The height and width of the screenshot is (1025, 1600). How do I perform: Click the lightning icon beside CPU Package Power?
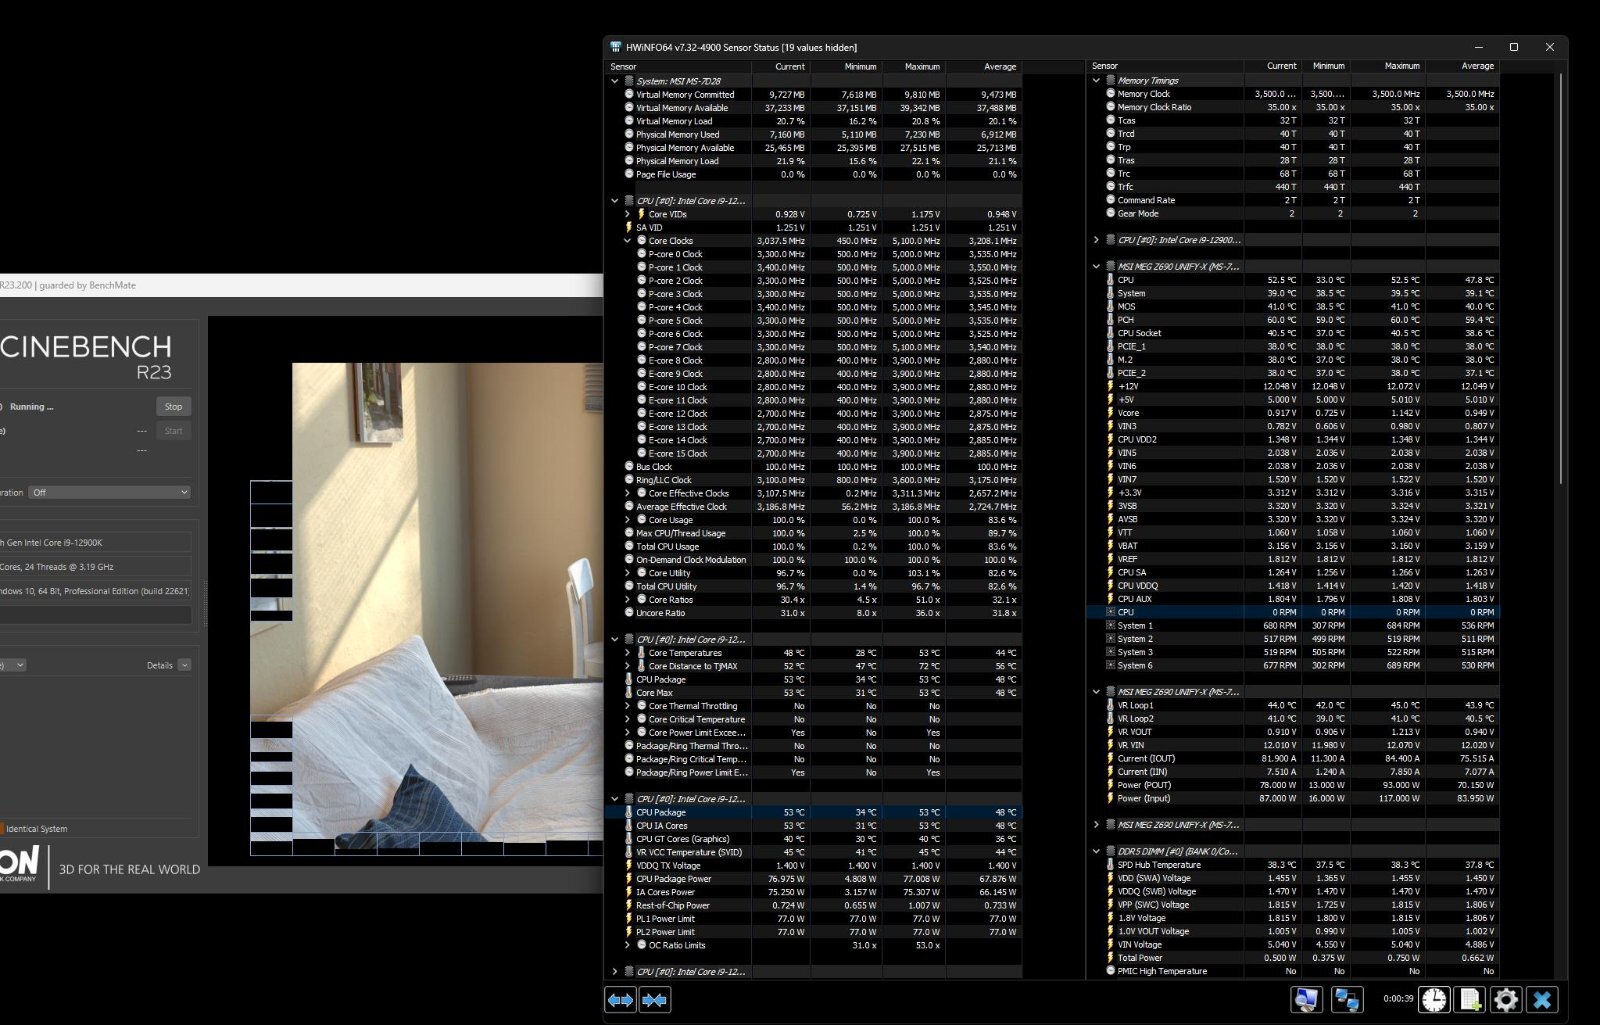pos(629,879)
